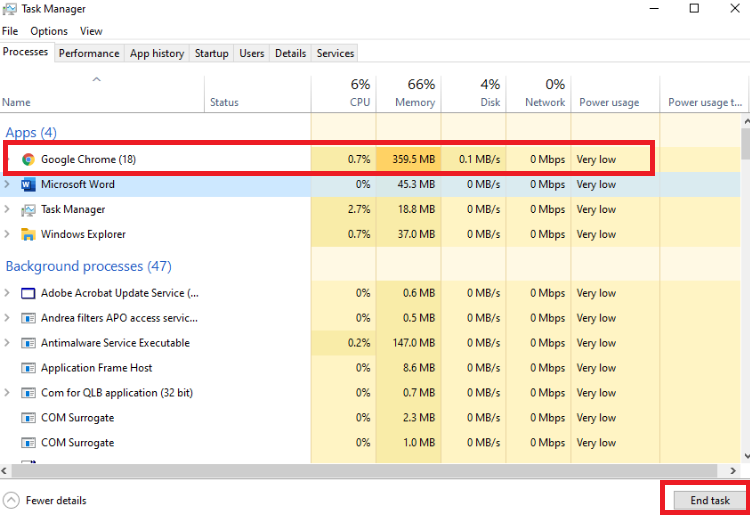Expand Com for QLB application row

coord(7,392)
